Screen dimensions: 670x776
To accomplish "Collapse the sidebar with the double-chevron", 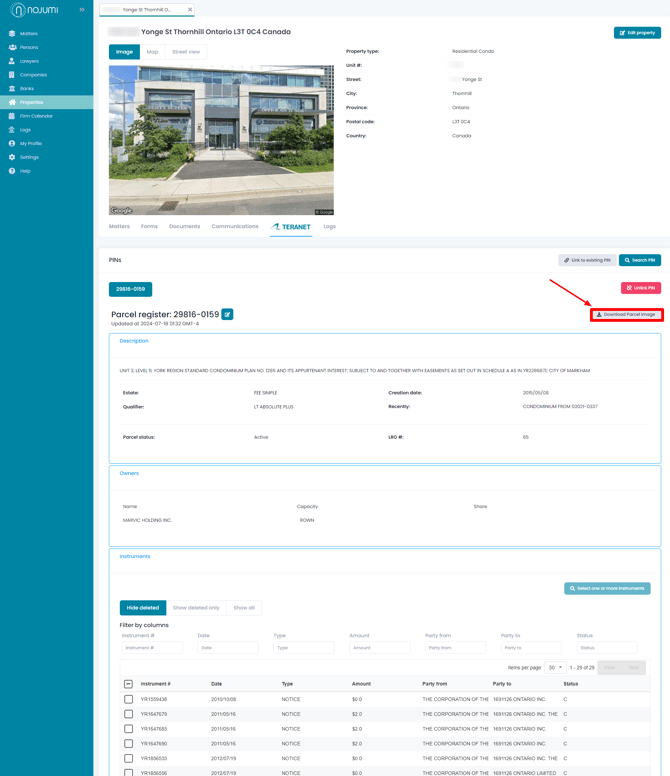I will [x=82, y=10].
